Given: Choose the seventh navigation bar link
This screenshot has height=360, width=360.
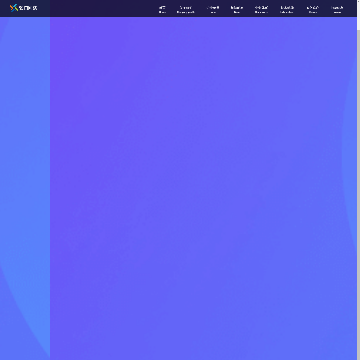Looking at the screenshot, I should click(313, 10).
